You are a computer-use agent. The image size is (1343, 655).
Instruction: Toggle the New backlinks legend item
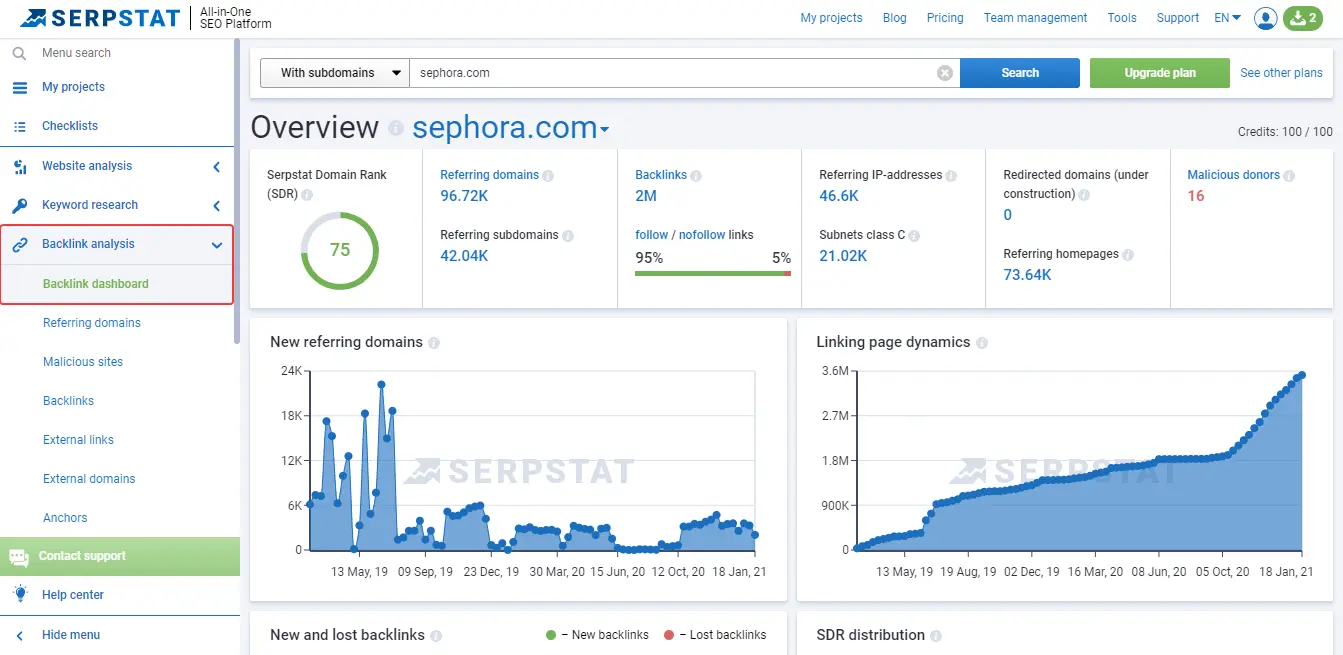coord(598,635)
